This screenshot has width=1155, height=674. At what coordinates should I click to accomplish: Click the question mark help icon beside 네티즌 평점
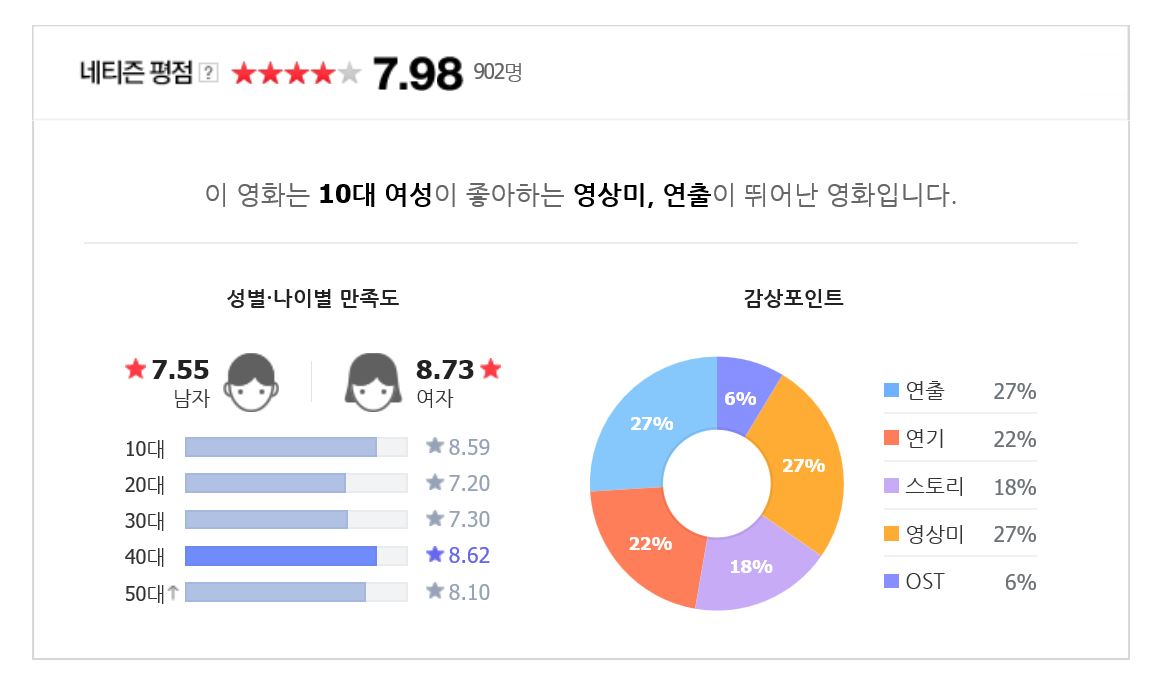[x=209, y=72]
